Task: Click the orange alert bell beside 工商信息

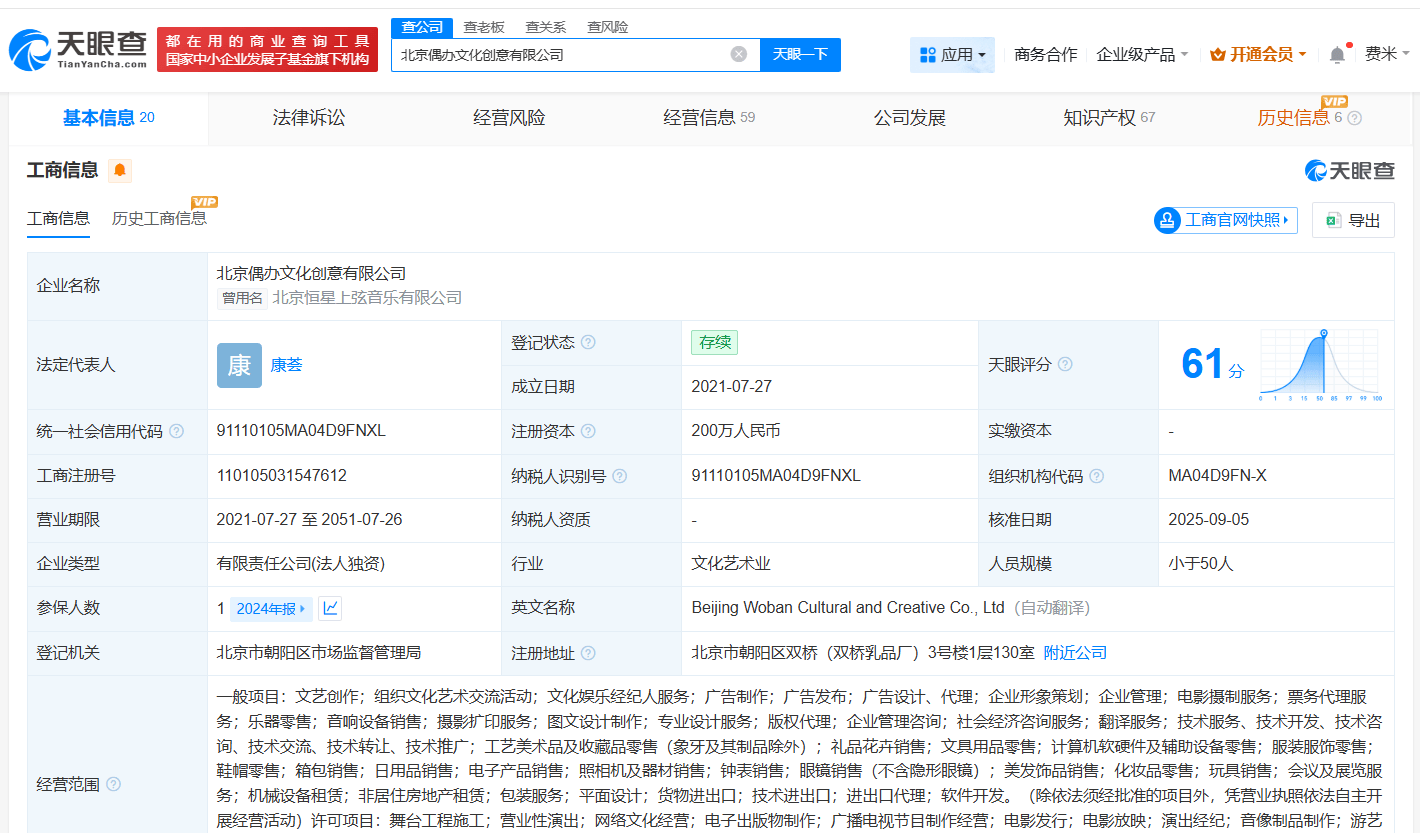Action: pos(120,170)
